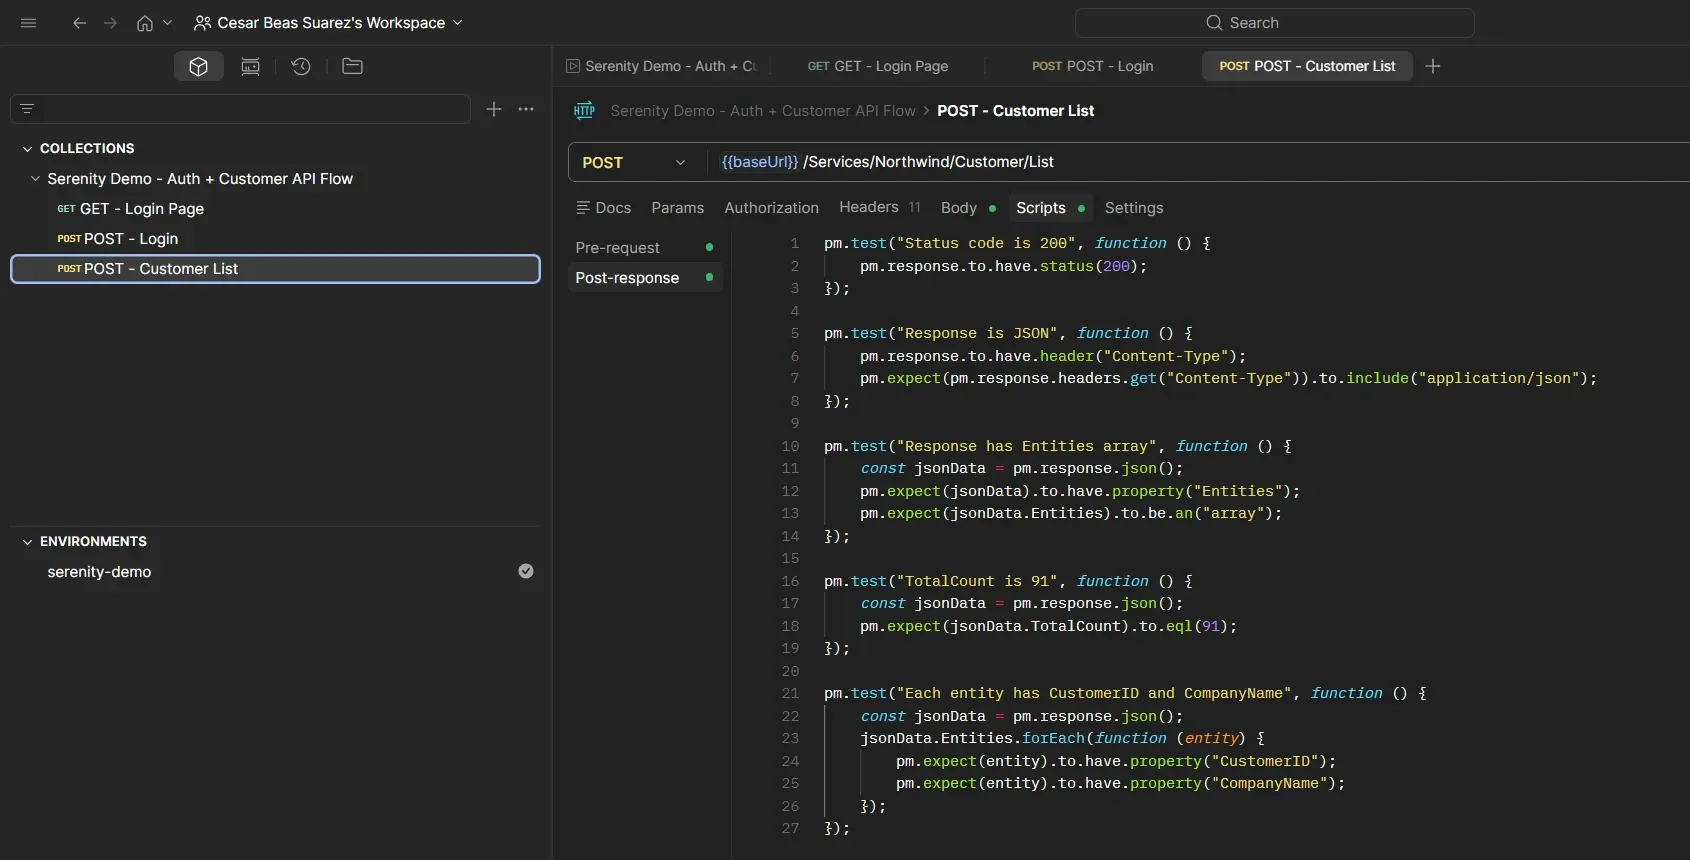Click the {{baseUrl}} variable in URL
The width and height of the screenshot is (1690, 860).
[760, 162]
